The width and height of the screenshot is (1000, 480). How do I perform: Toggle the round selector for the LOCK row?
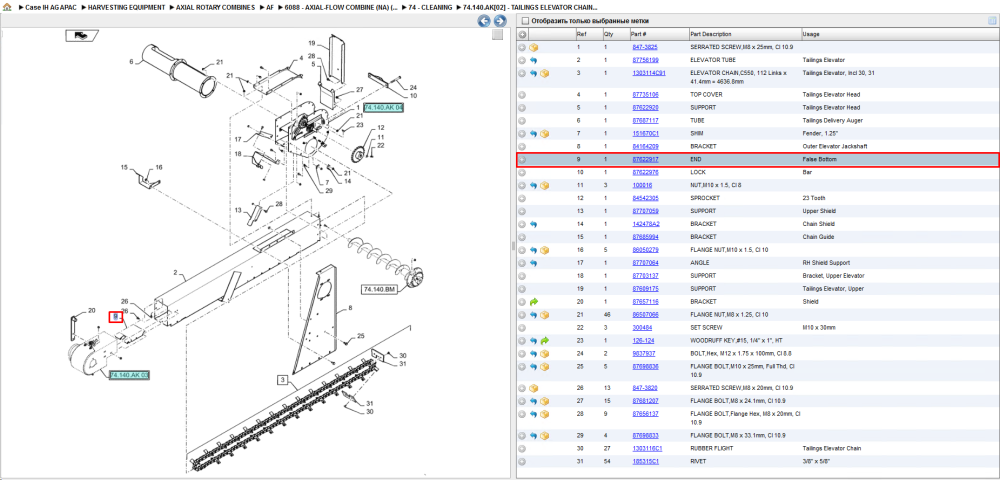(x=522, y=172)
